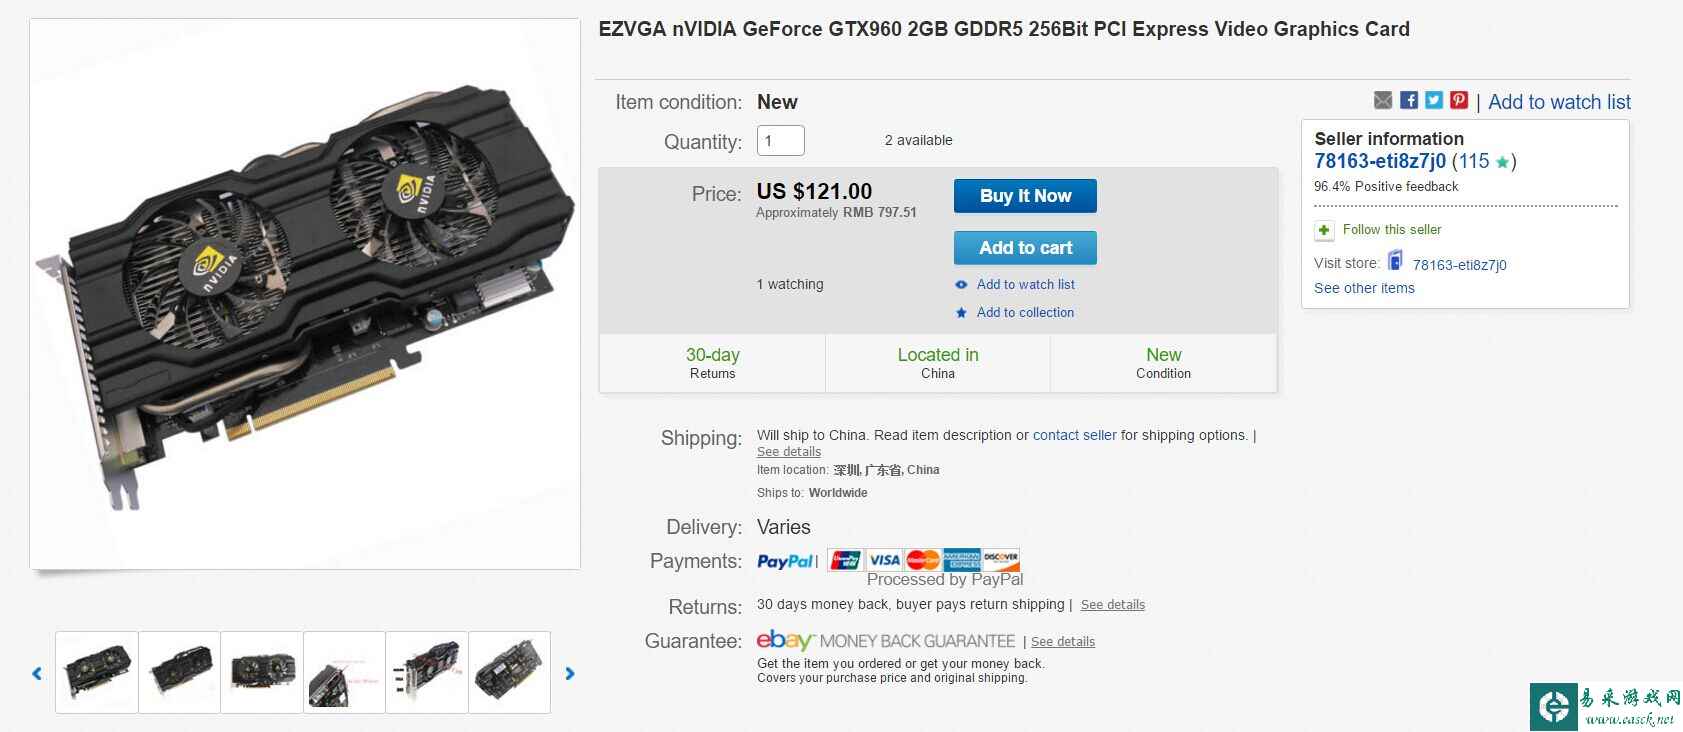
Task: Click the store icon beside 78163-eti8z7j0
Action: pos(1394,263)
